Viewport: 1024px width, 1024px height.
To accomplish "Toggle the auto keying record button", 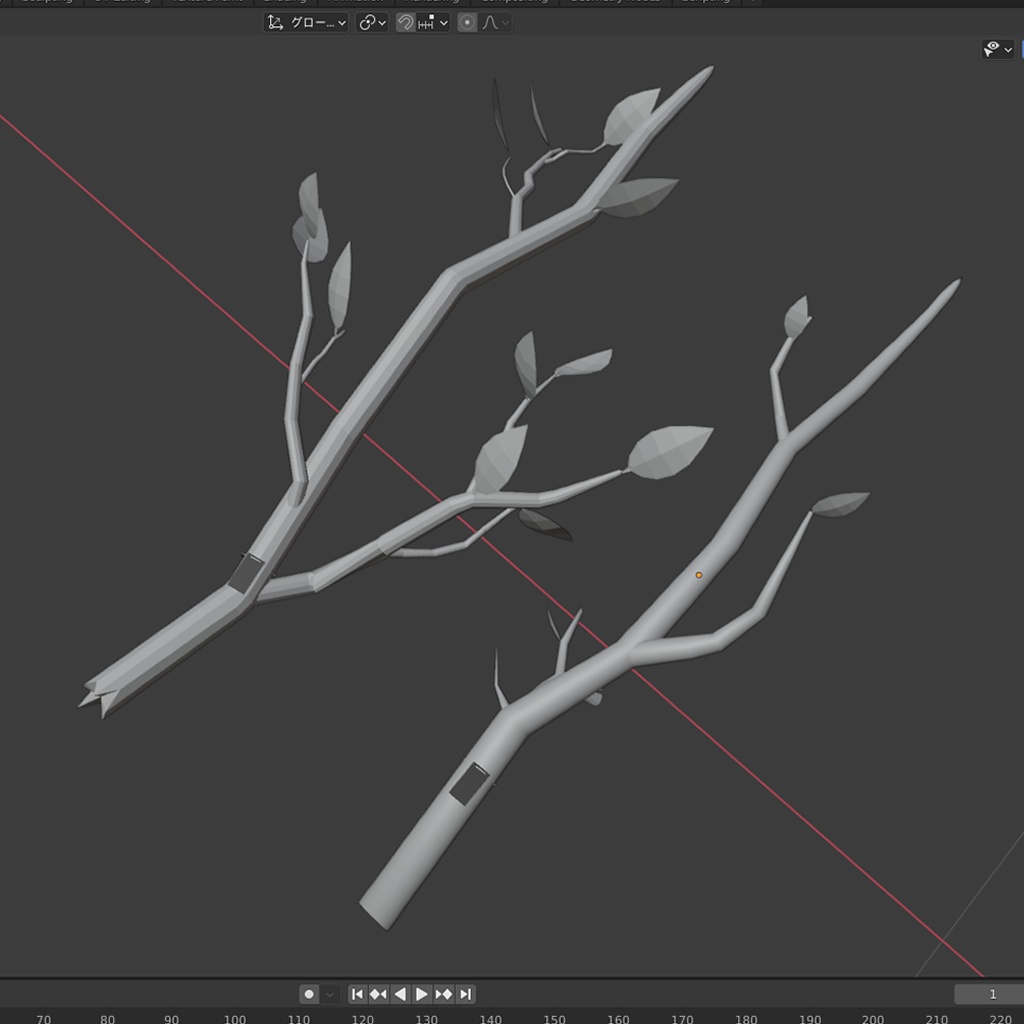I will point(310,994).
